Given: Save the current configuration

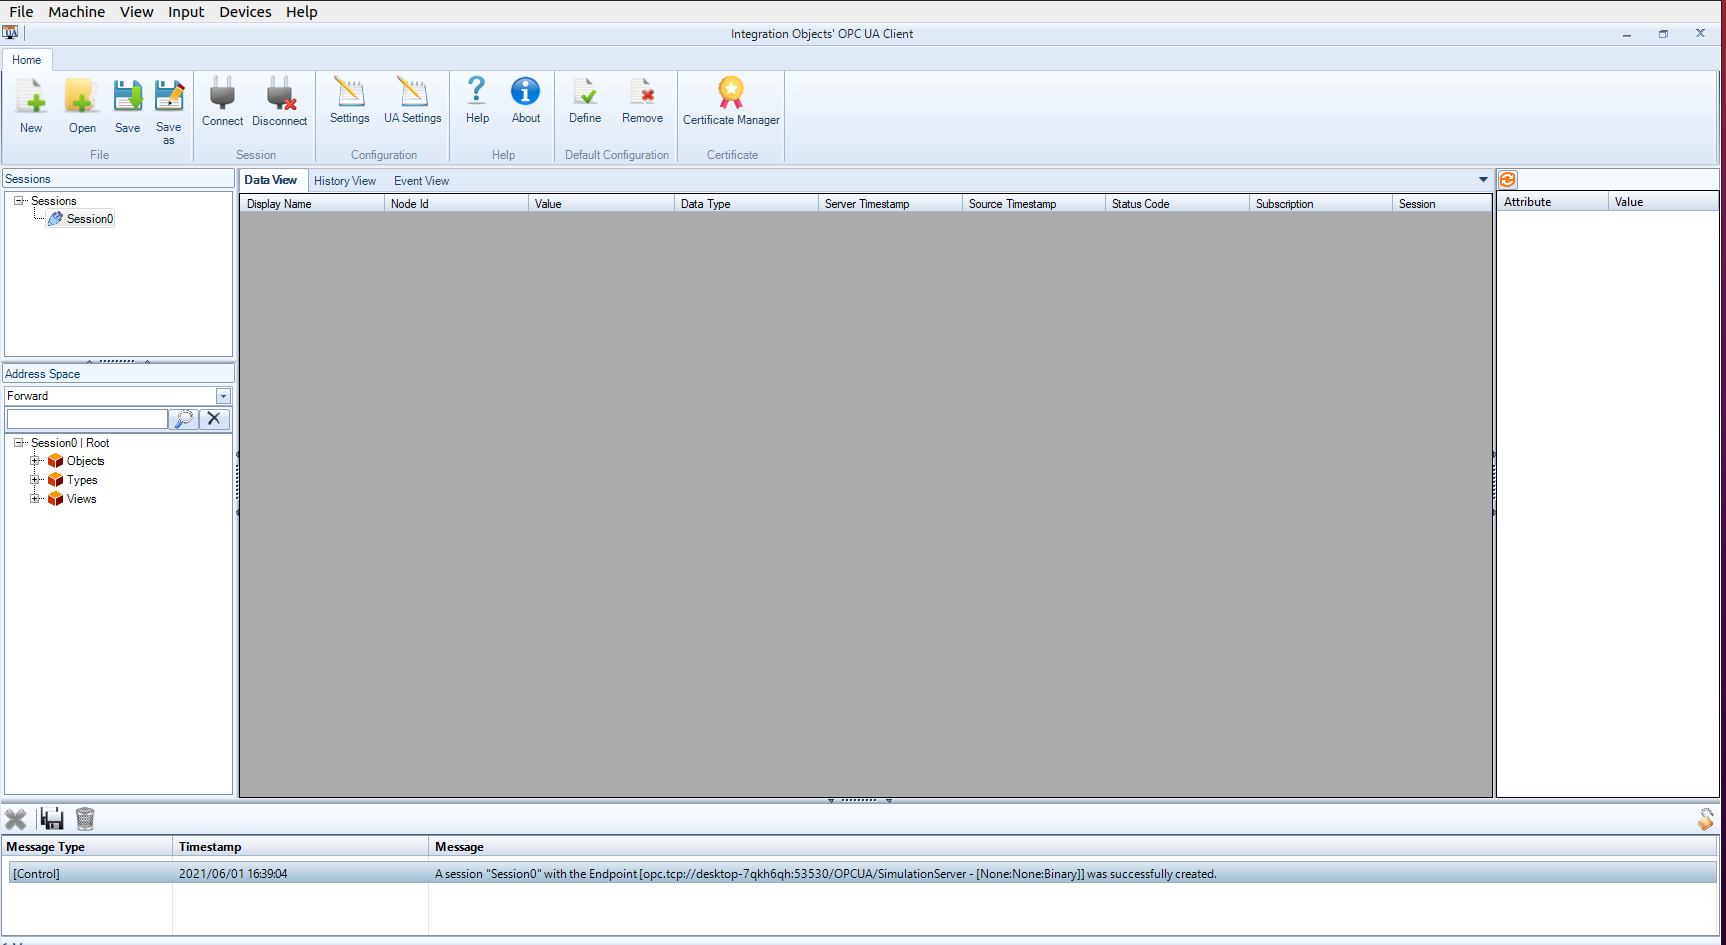Looking at the screenshot, I should pyautogui.click(x=127, y=105).
